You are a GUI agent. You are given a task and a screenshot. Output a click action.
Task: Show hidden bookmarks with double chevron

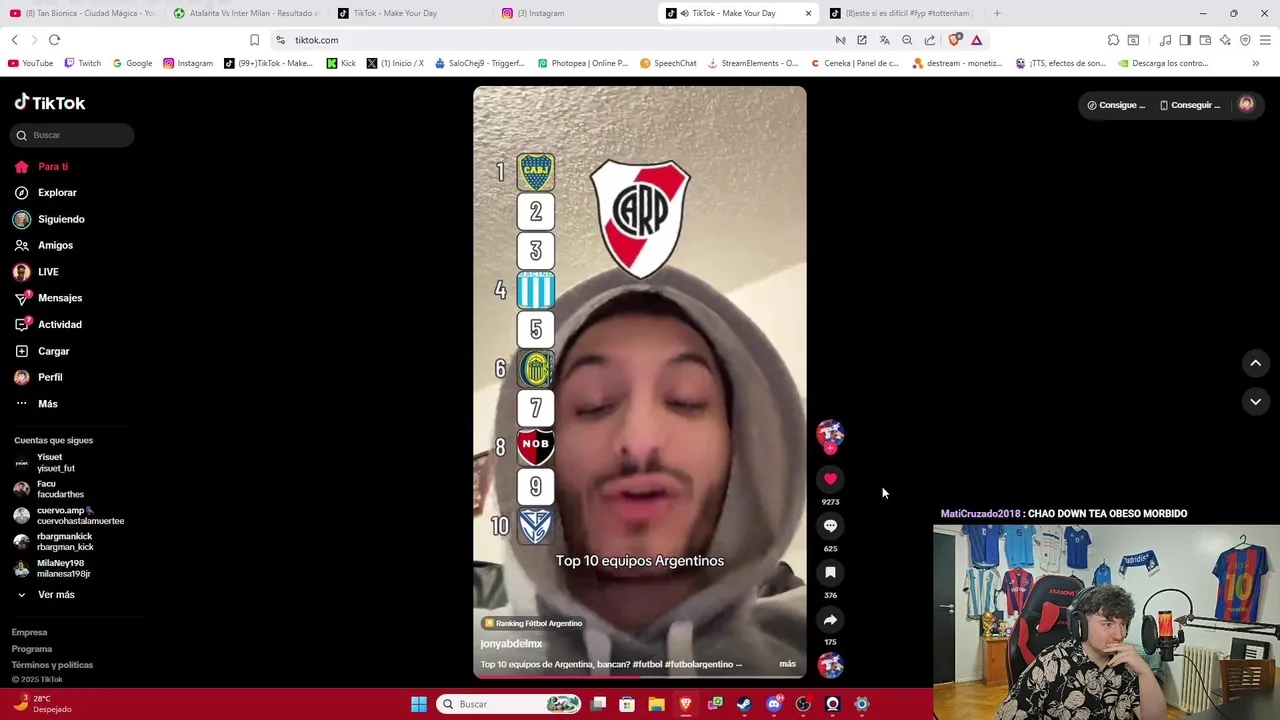[x=1256, y=63]
